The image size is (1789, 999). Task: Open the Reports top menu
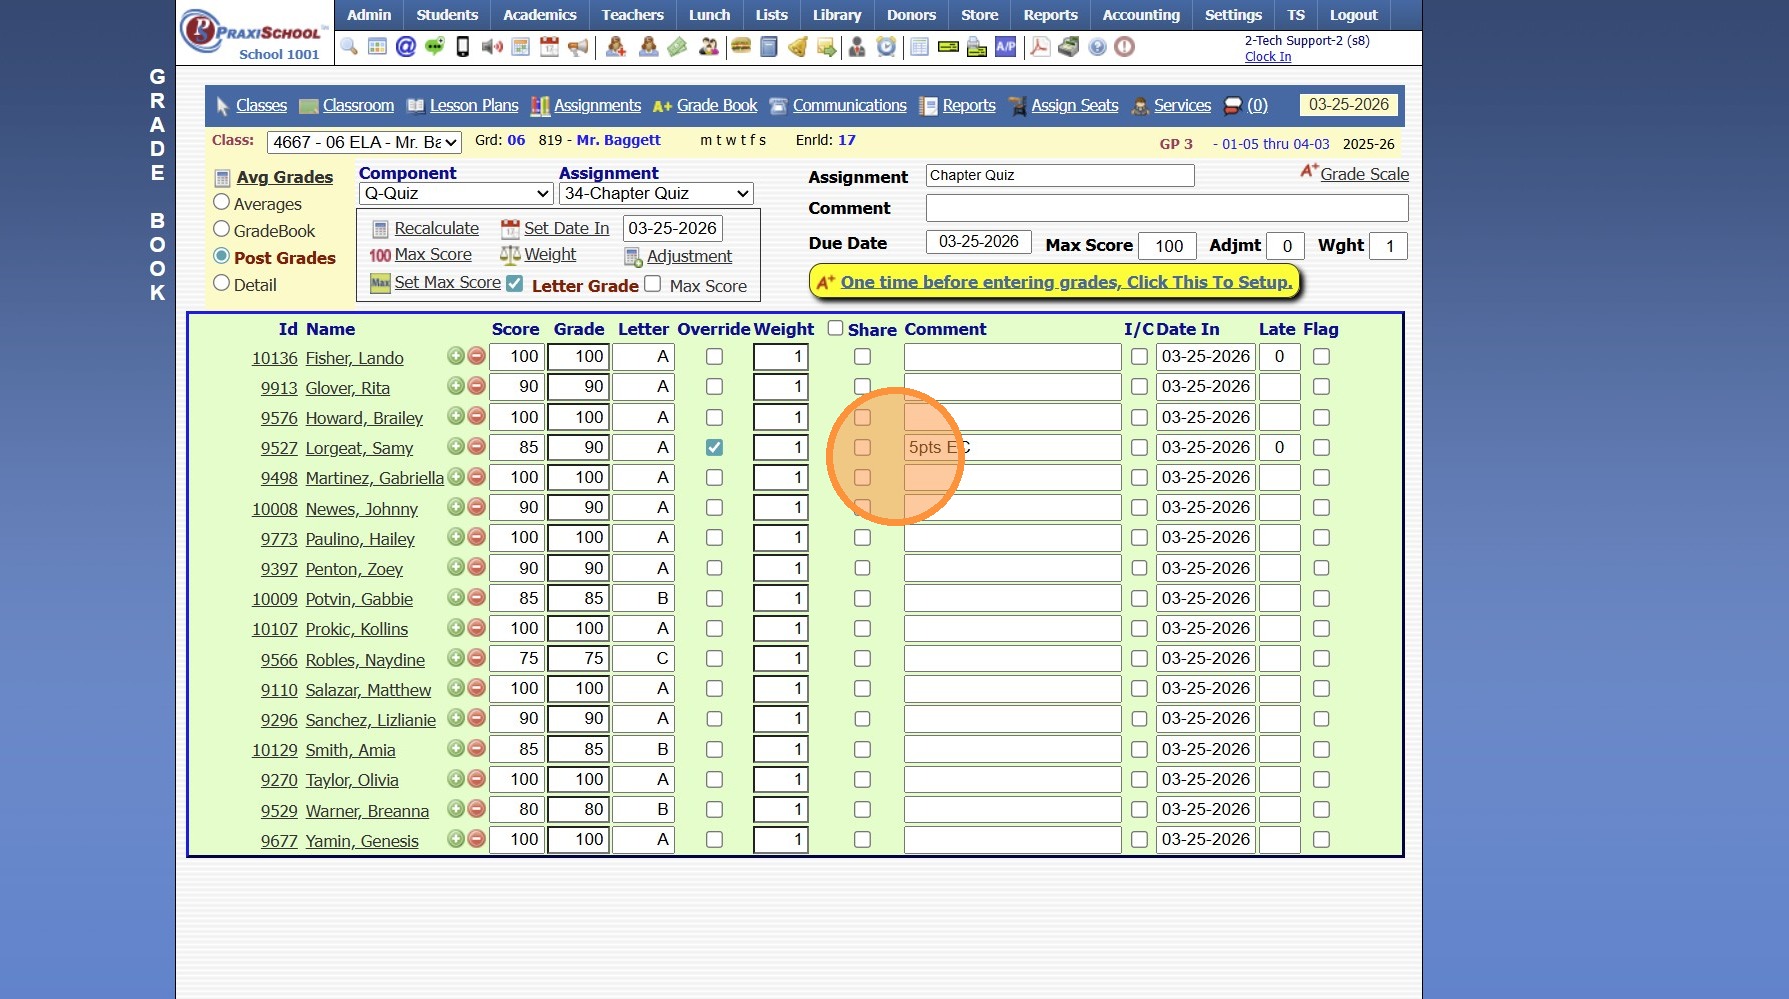[x=1050, y=15]
